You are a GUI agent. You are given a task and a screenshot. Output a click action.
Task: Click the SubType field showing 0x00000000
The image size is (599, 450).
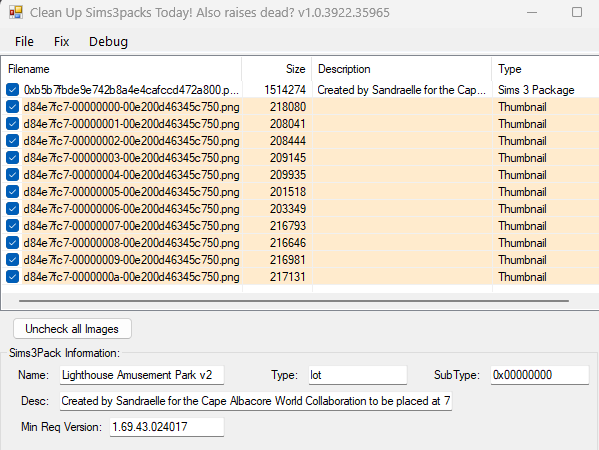[x=539, y=375]
